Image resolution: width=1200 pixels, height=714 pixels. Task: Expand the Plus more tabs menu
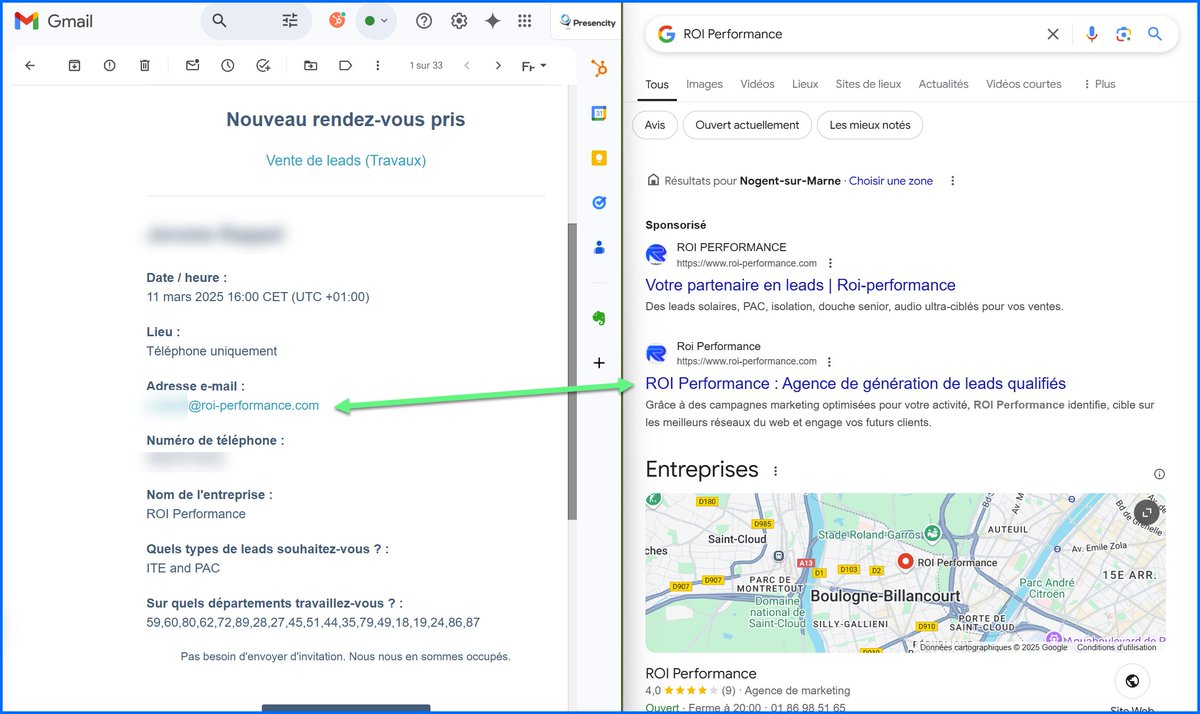(x=1098, y=85)
